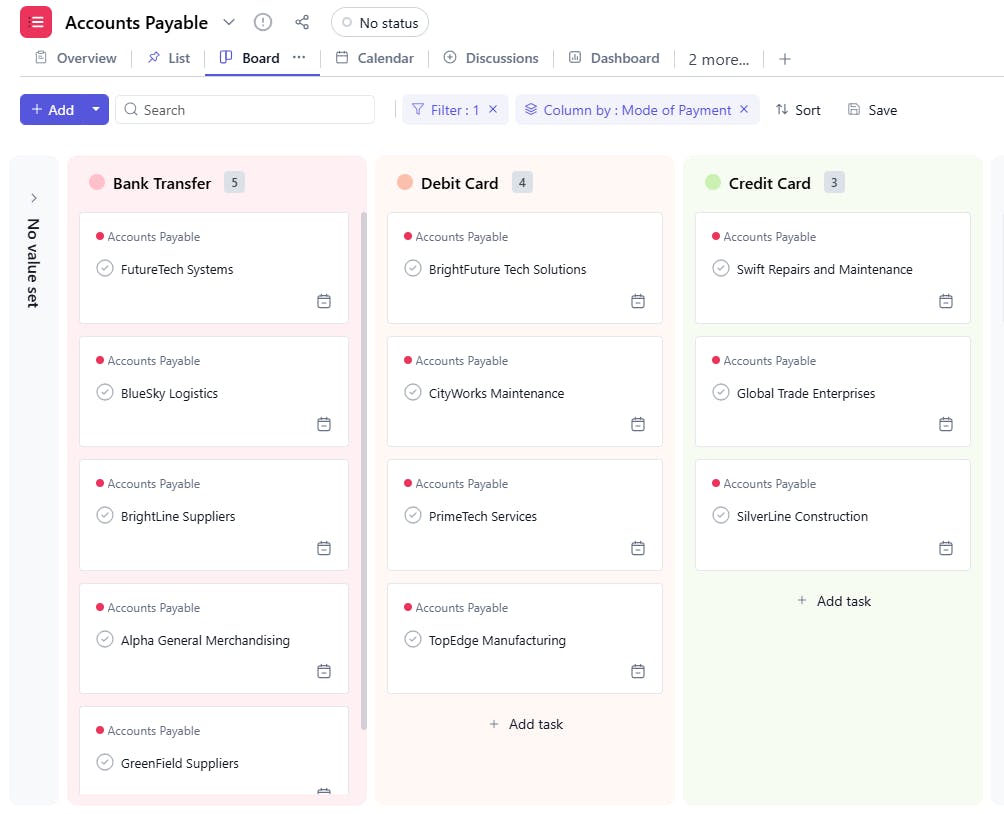1004x814 pixels.
Task: Complete the SilverLine Construction task
Action: click(x=721, y=515)
